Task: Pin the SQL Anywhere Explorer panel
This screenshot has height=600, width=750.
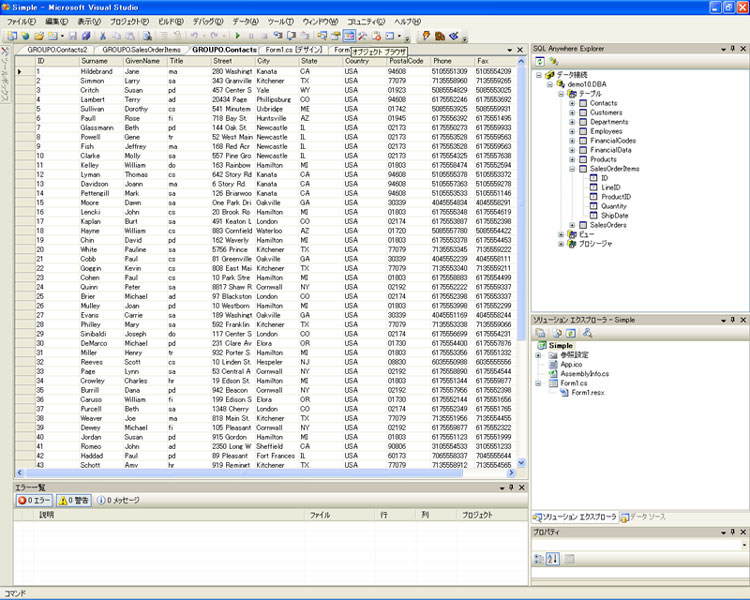Action: (733, 48)
